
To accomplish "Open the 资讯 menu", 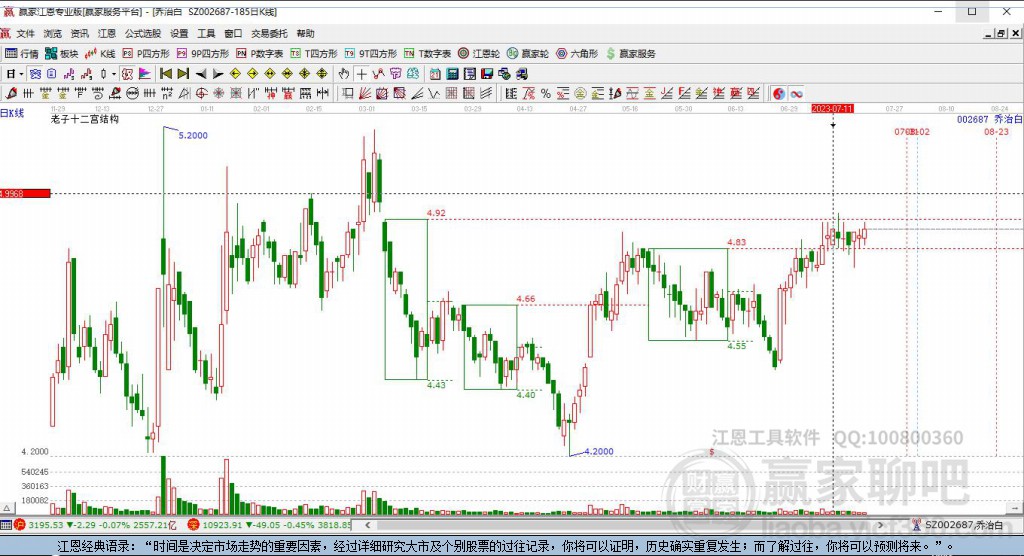I will (80, 33).
